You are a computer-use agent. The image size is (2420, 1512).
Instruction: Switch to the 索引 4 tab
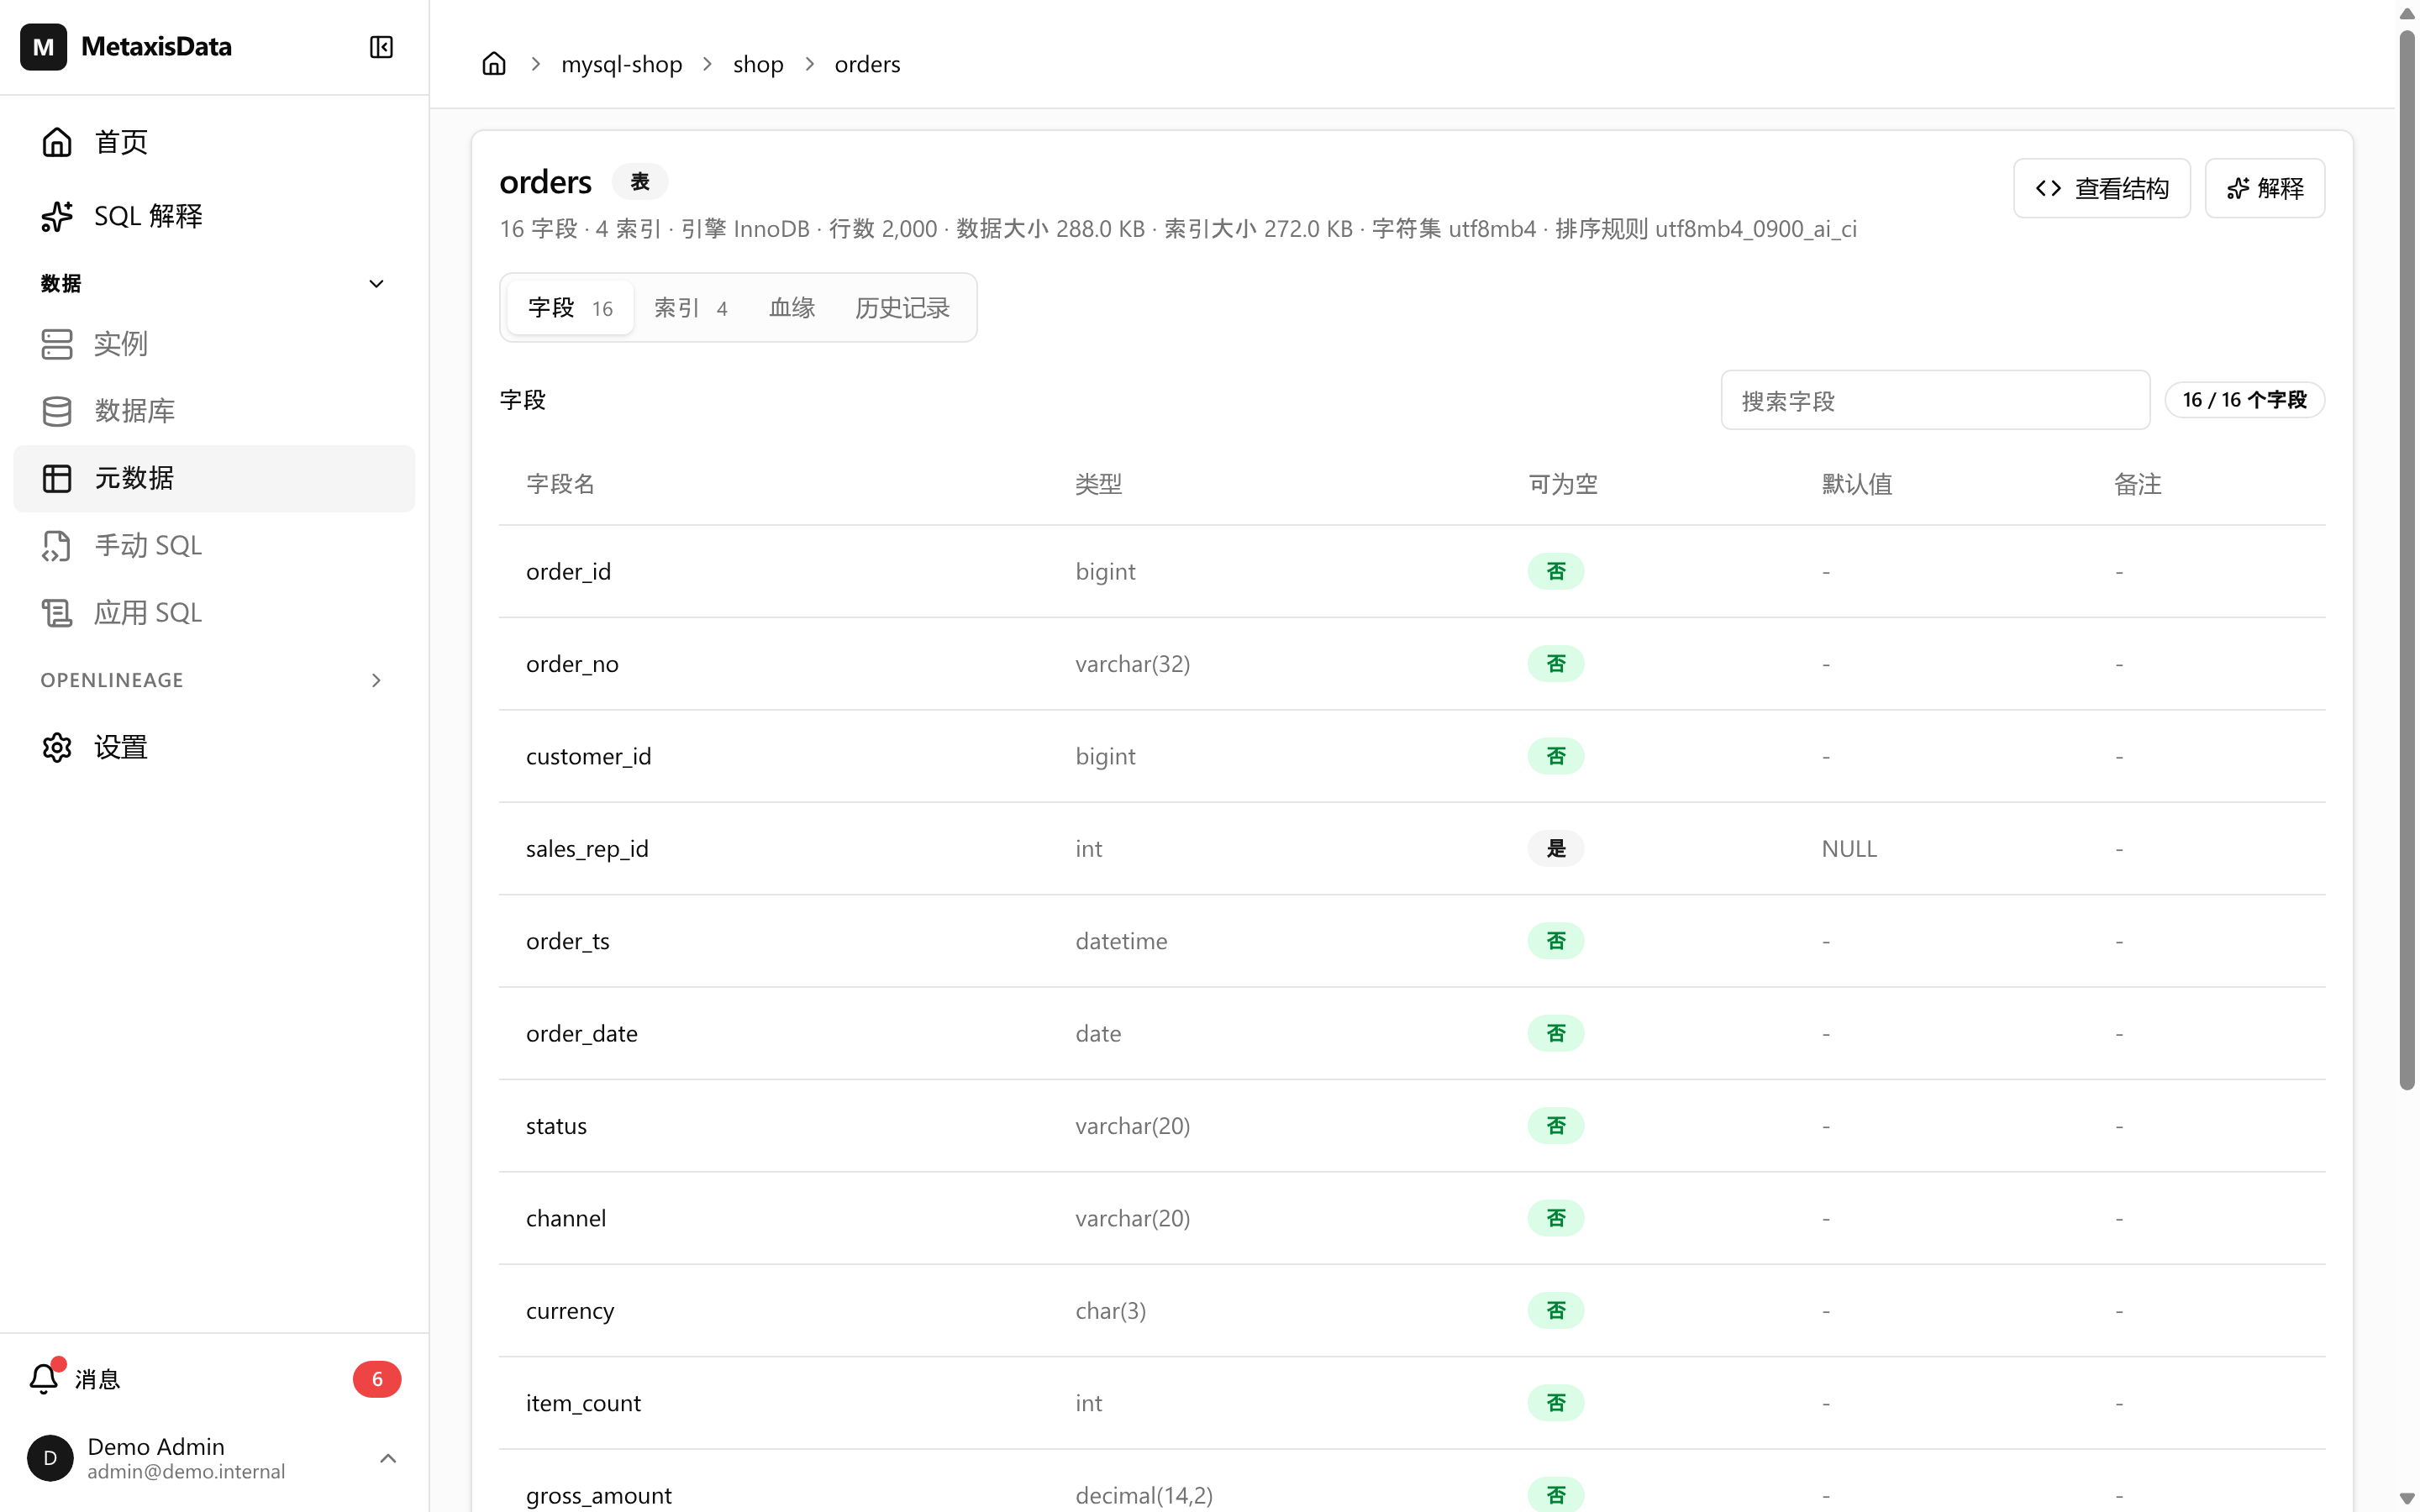(690, 308)
